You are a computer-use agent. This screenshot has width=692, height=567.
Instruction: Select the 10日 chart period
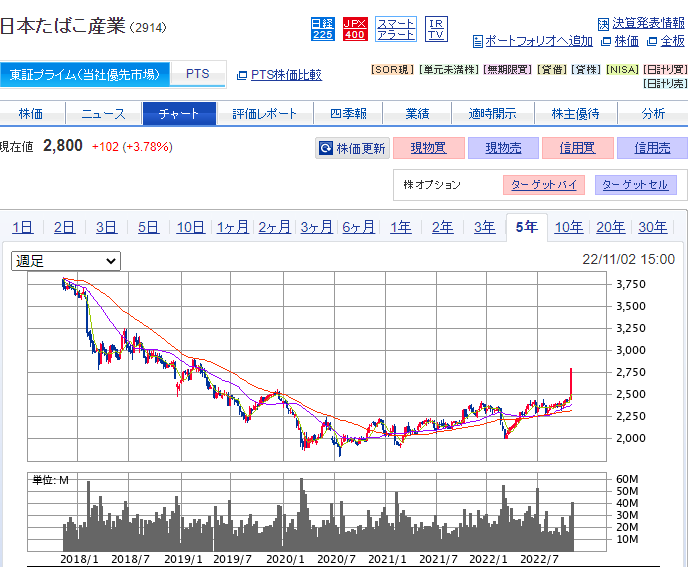click(191, 227)
